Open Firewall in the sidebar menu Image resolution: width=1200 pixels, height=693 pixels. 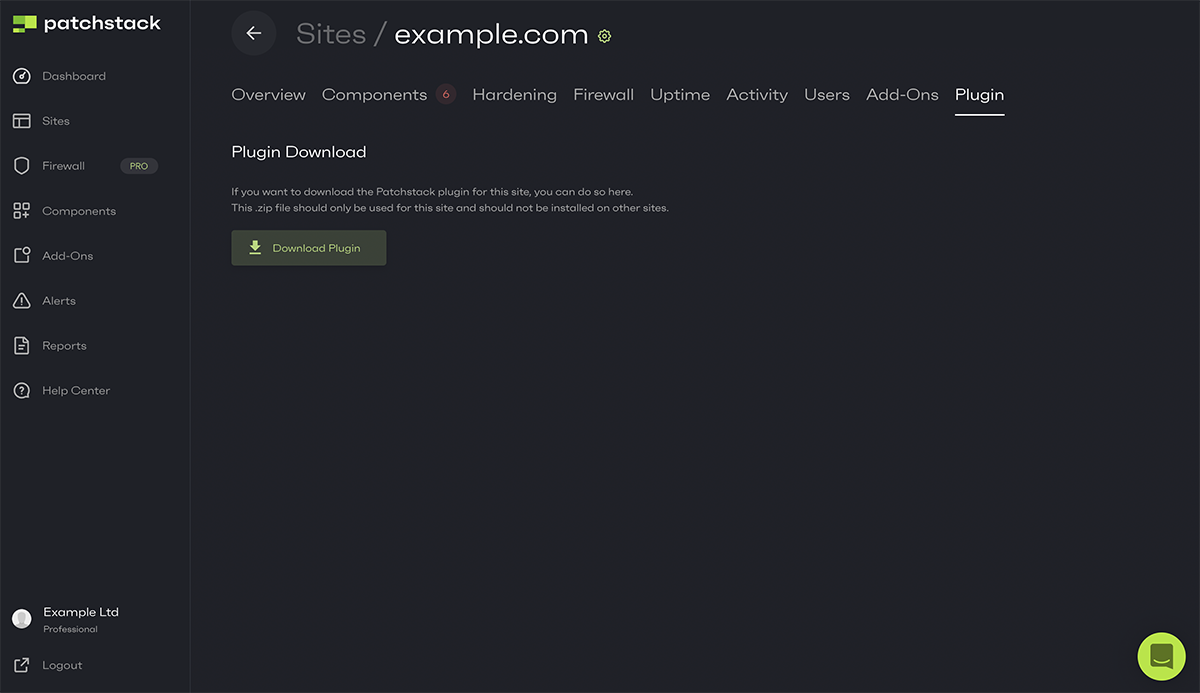pyautogui.click(x=64, y=166)
